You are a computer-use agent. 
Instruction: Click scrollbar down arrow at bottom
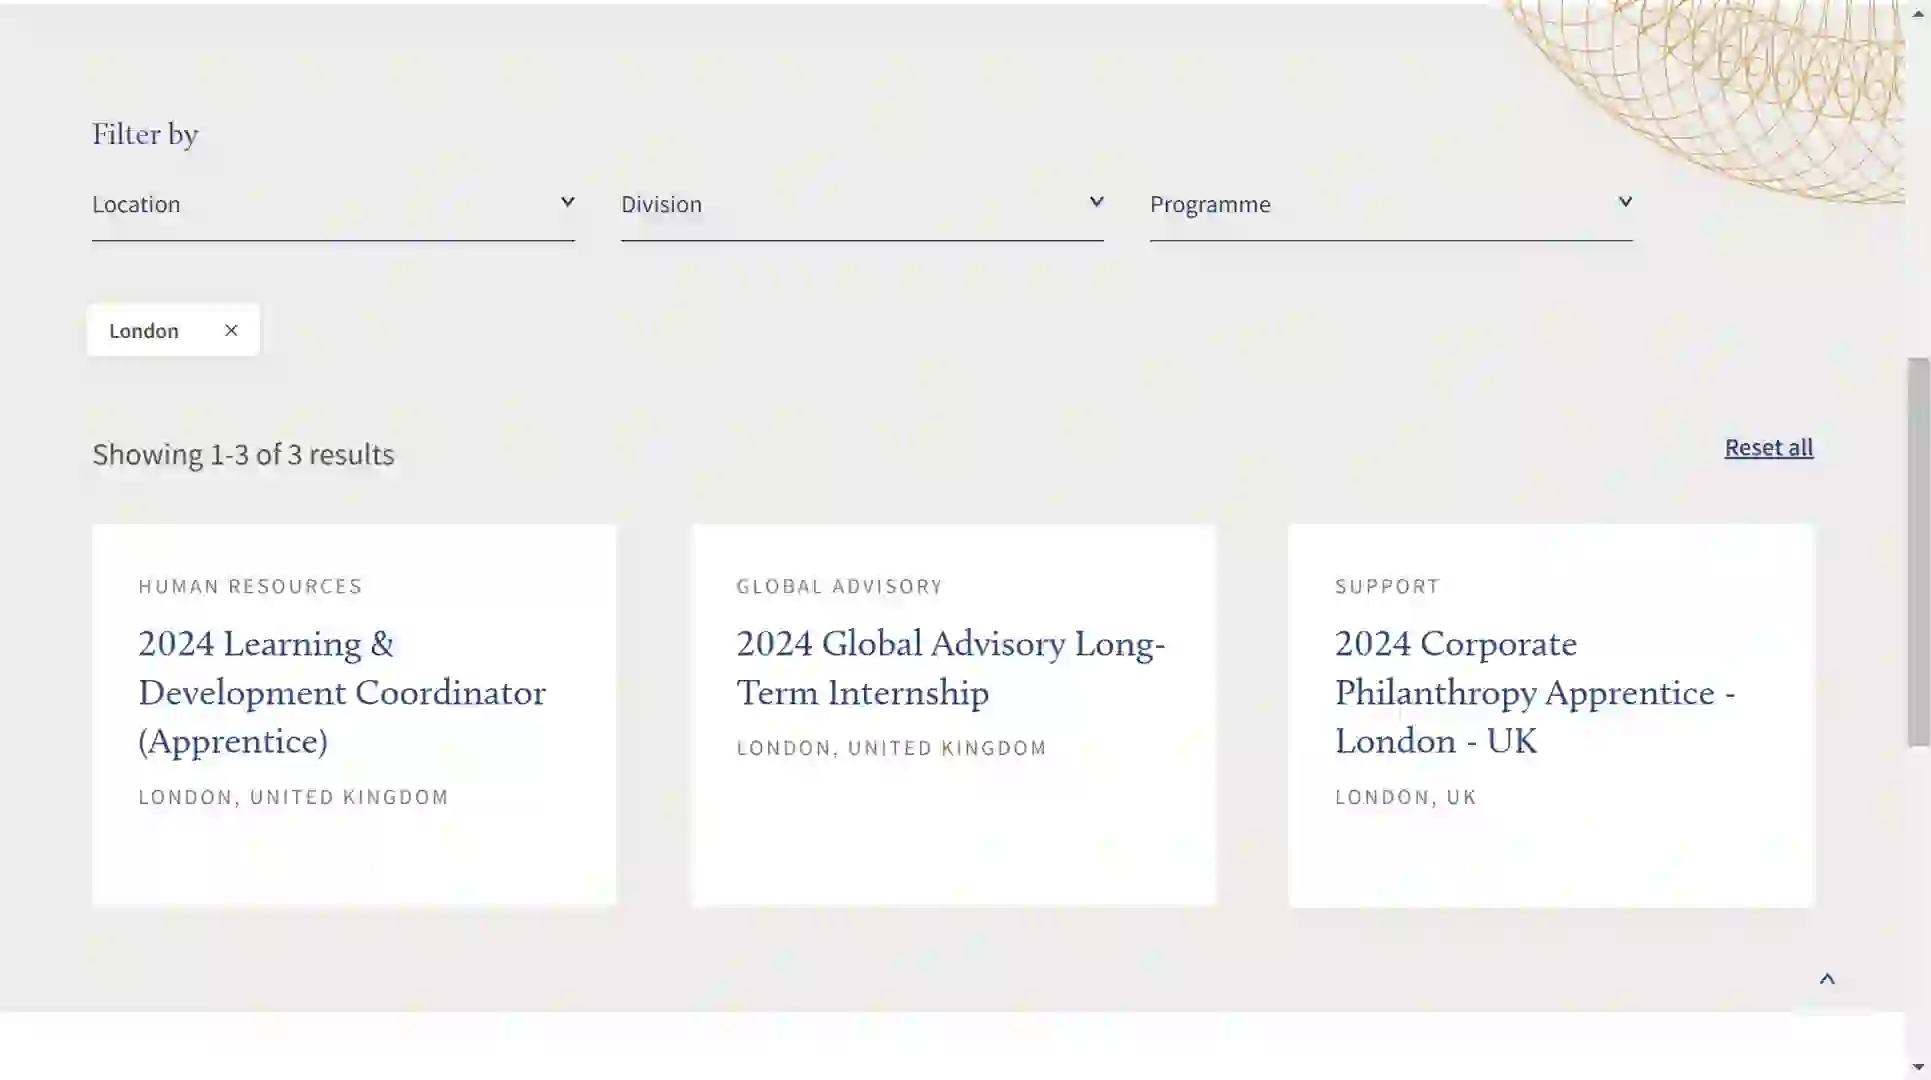pyautogui.click(x=1918, y=1068)
